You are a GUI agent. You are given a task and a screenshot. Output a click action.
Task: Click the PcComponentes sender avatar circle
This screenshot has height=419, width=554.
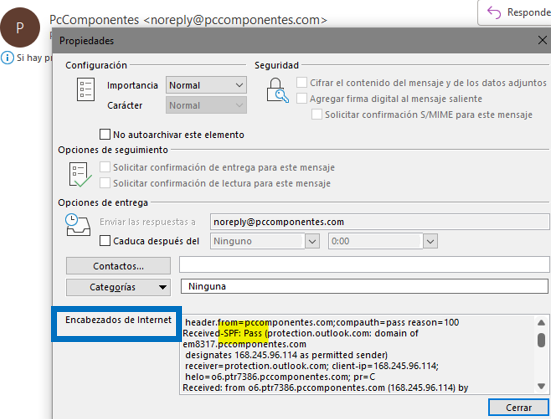tap(20, 28)
